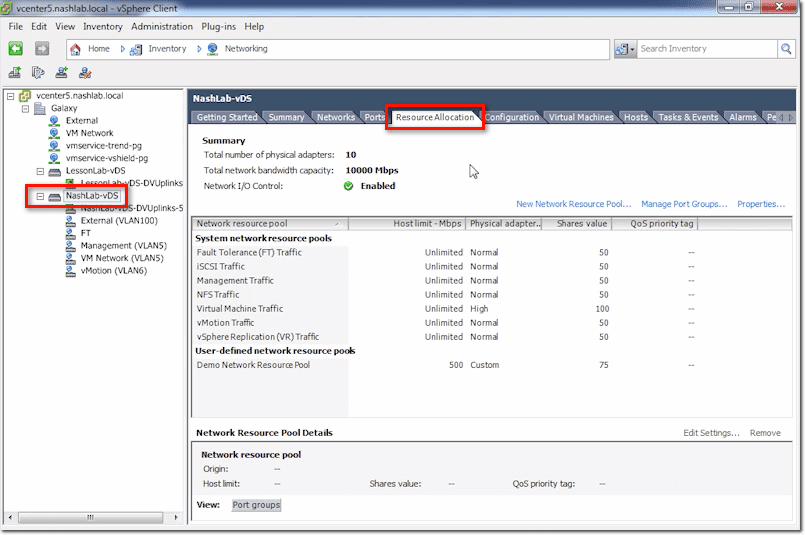Select VM Network (VLAN5) port group

point(122,258)
